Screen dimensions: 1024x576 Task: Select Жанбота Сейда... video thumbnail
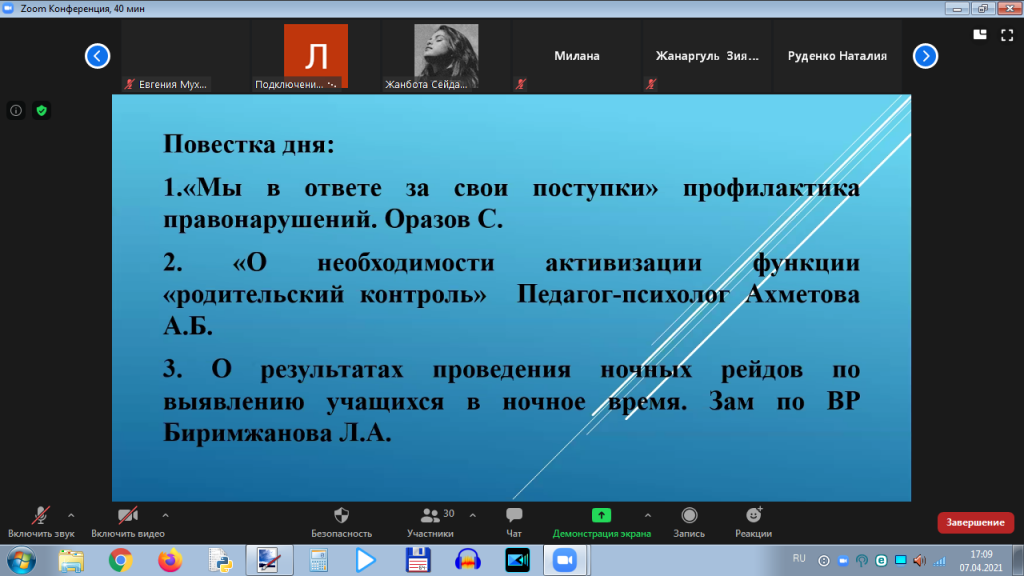coord(447,56)
